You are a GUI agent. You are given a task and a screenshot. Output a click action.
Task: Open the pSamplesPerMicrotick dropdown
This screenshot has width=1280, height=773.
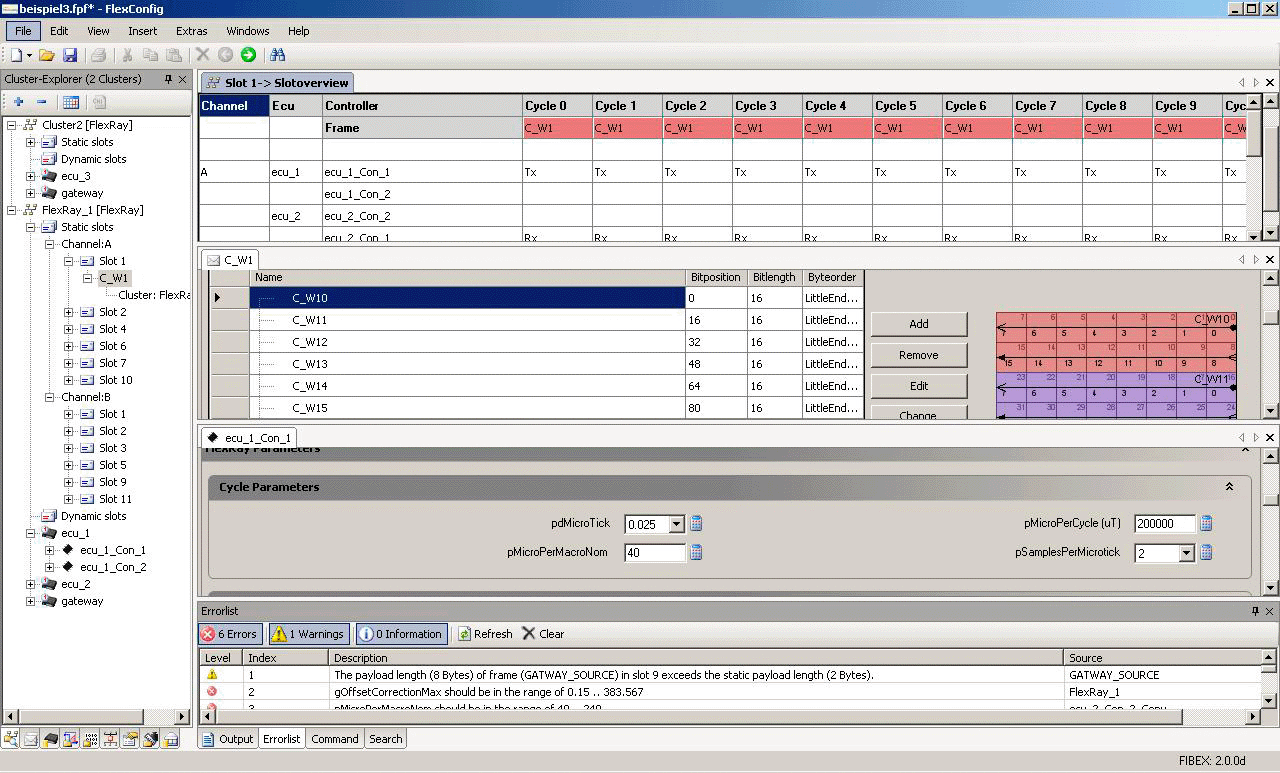pos(1186,553)
